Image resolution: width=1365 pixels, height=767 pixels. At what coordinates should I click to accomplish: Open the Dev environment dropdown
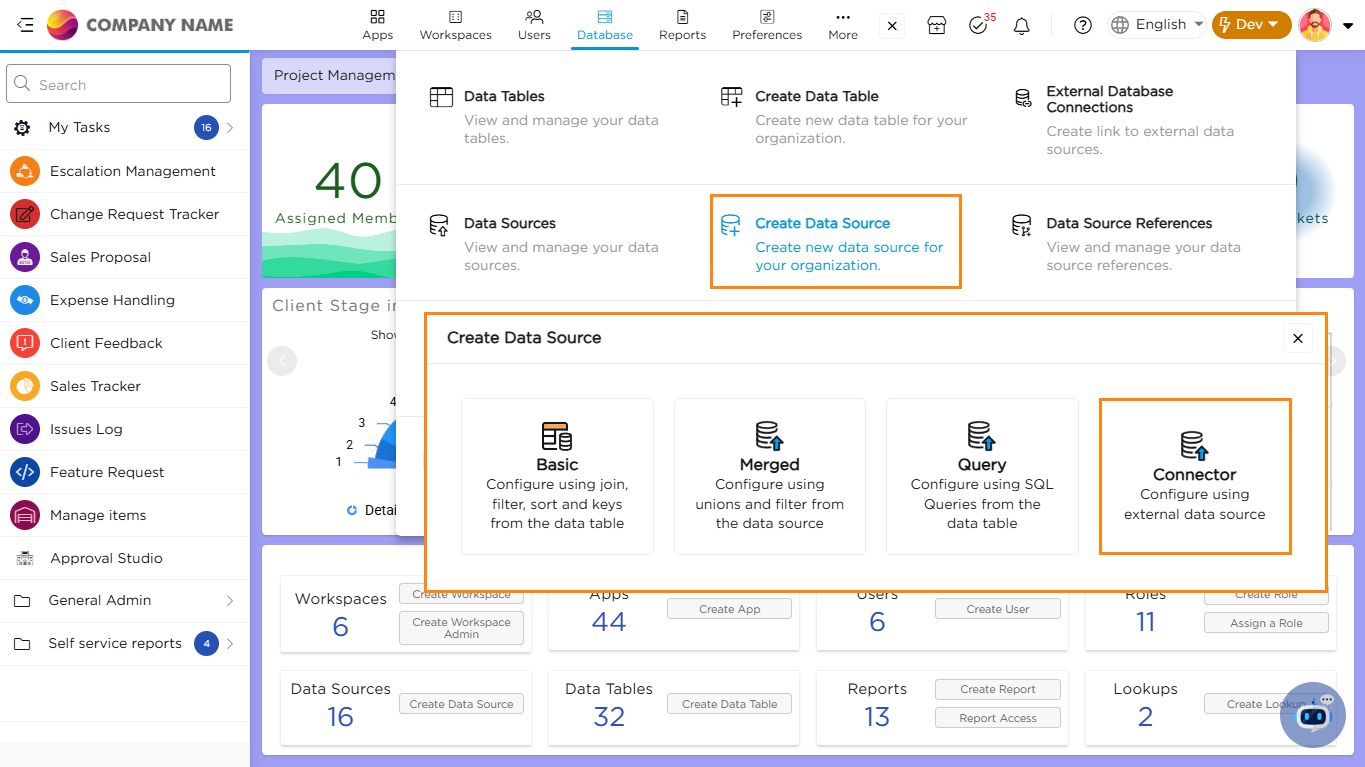tap(1250, 25)
